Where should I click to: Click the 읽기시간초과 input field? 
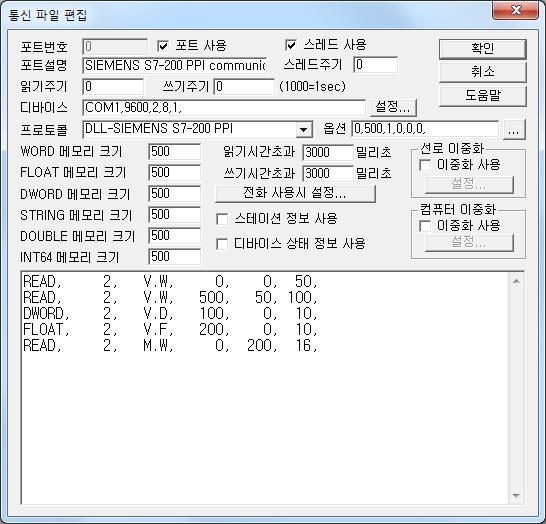point(328,152)
